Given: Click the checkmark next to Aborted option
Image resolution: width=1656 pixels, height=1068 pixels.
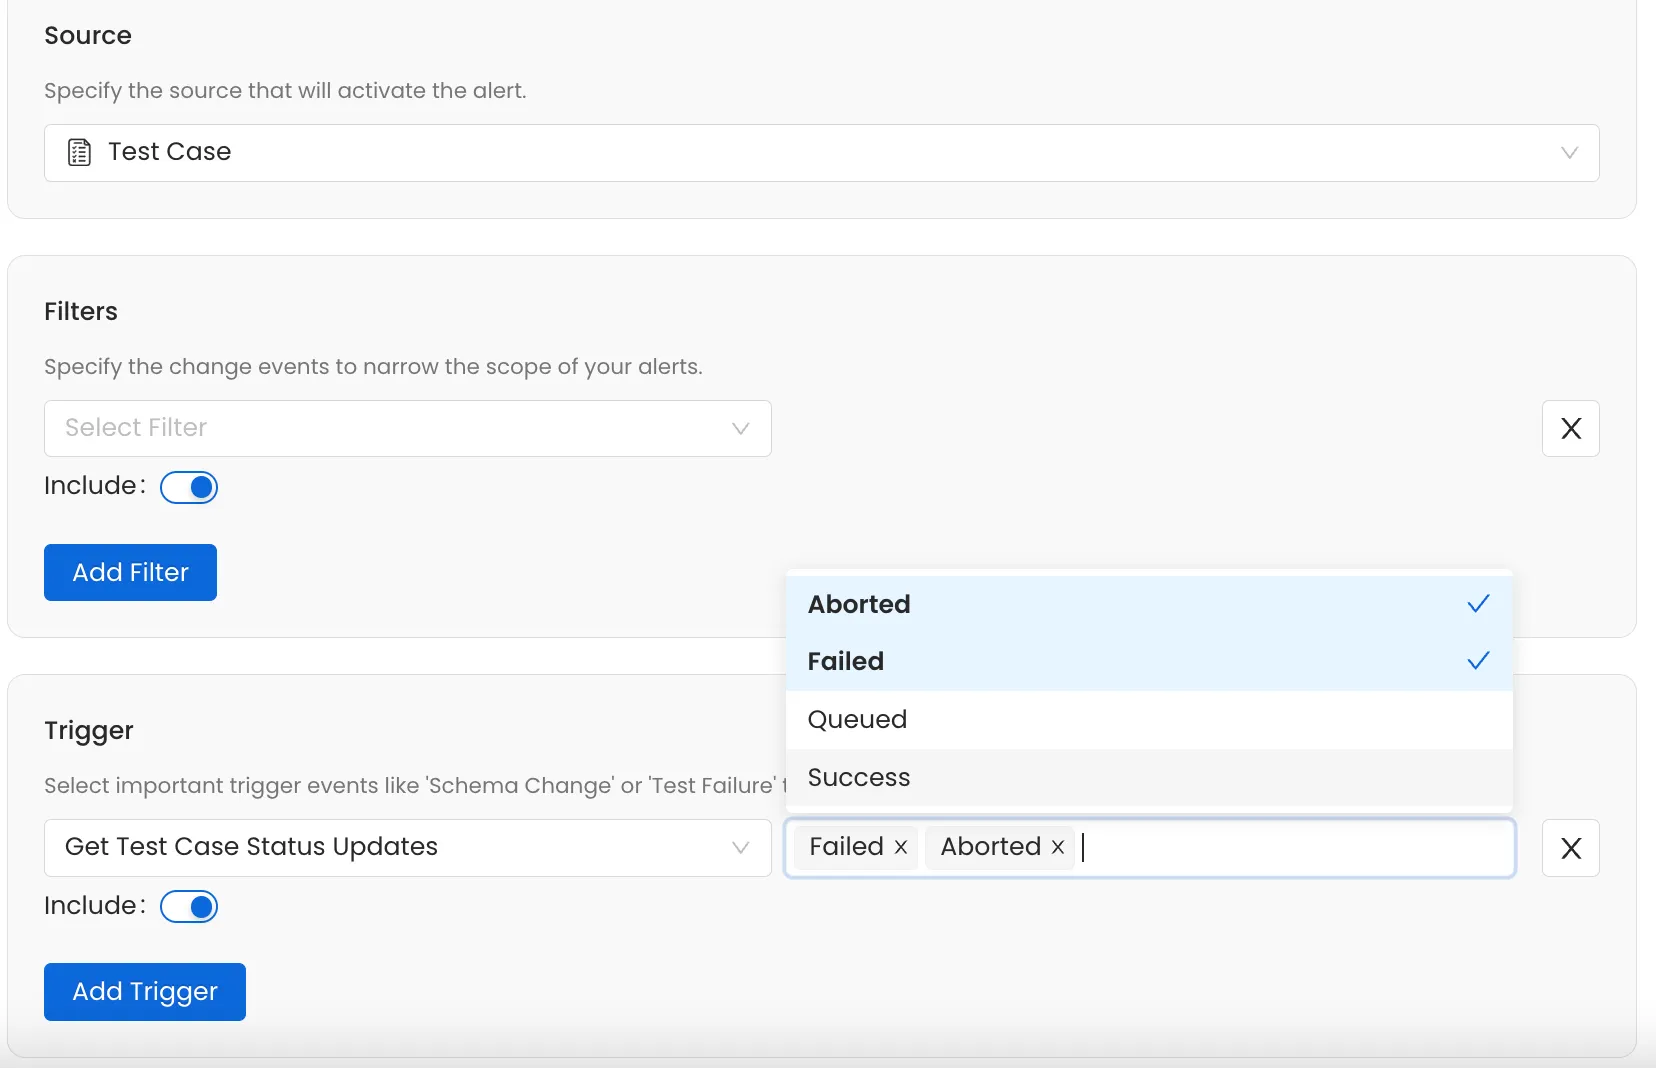Looking at the screenshot, I should [1477, 603].
